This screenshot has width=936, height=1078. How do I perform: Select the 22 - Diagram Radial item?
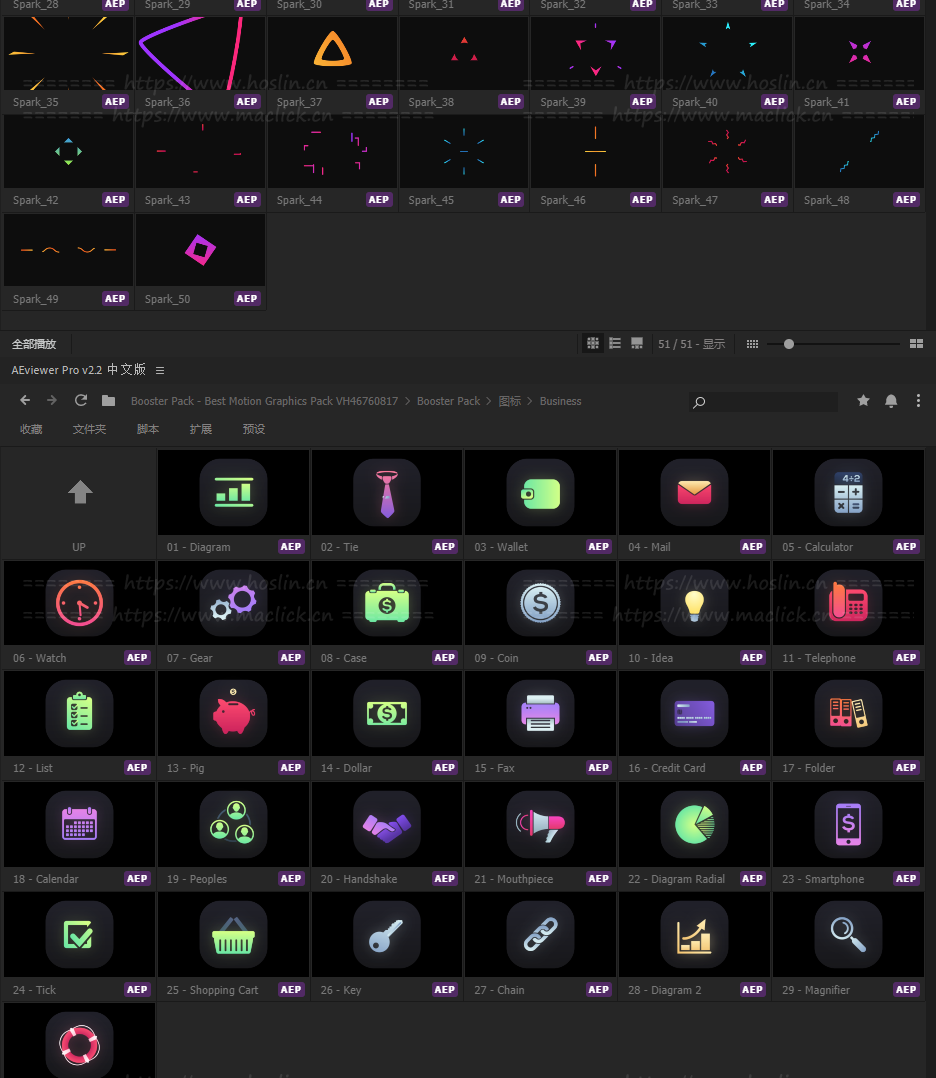pos(694,835)
